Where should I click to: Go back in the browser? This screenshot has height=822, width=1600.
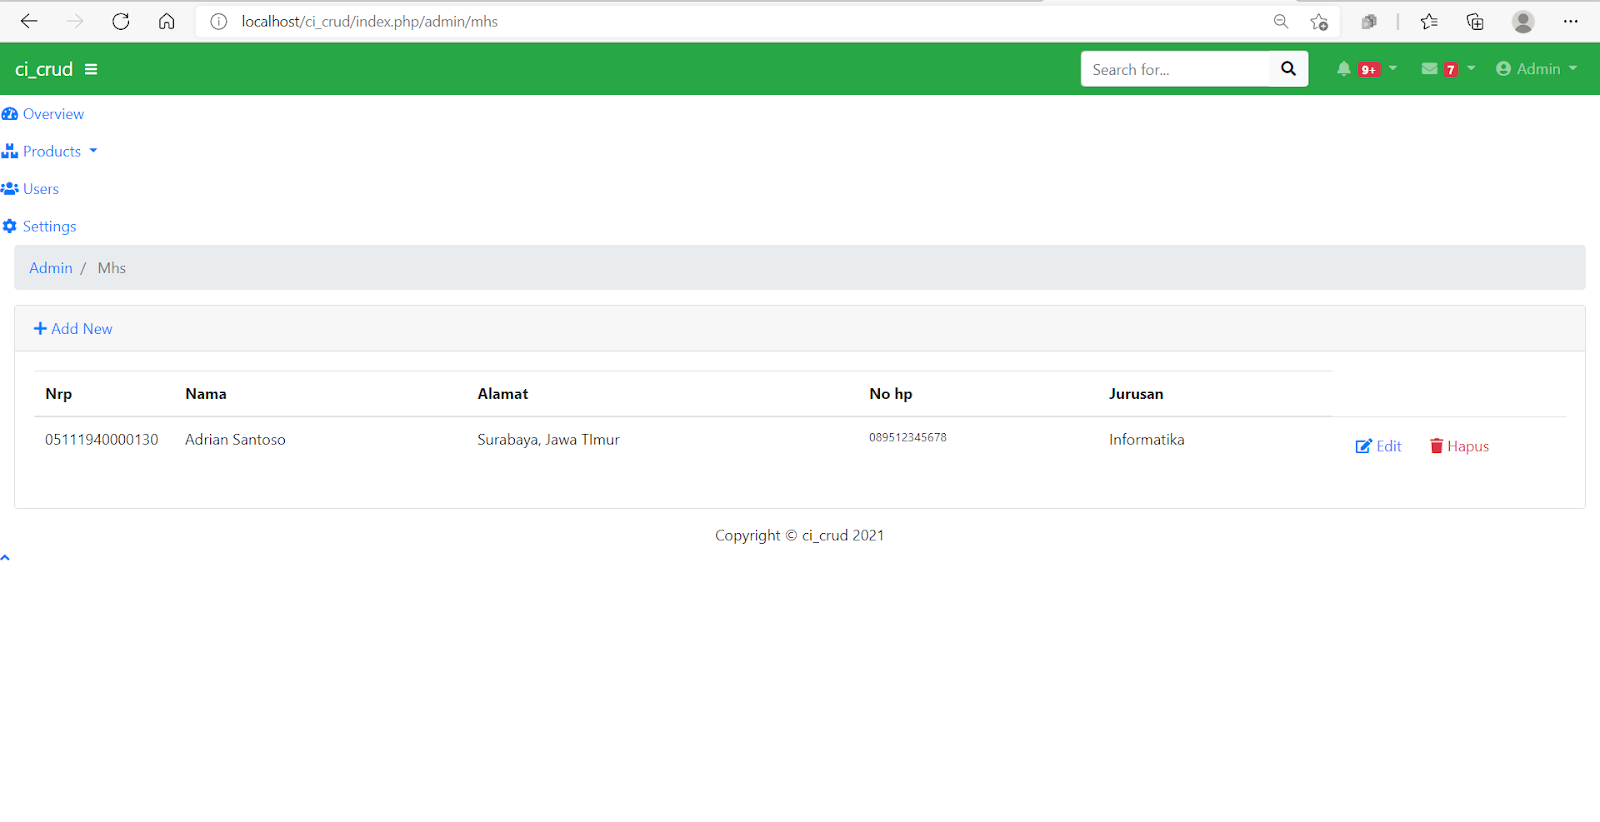pos(29,21)
